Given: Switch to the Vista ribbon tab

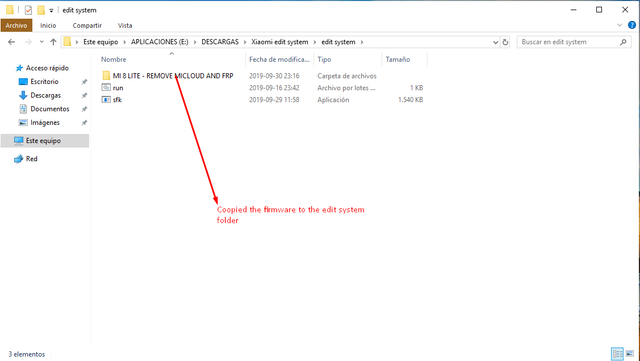Looking at the screenshot, I should [125, 25].
